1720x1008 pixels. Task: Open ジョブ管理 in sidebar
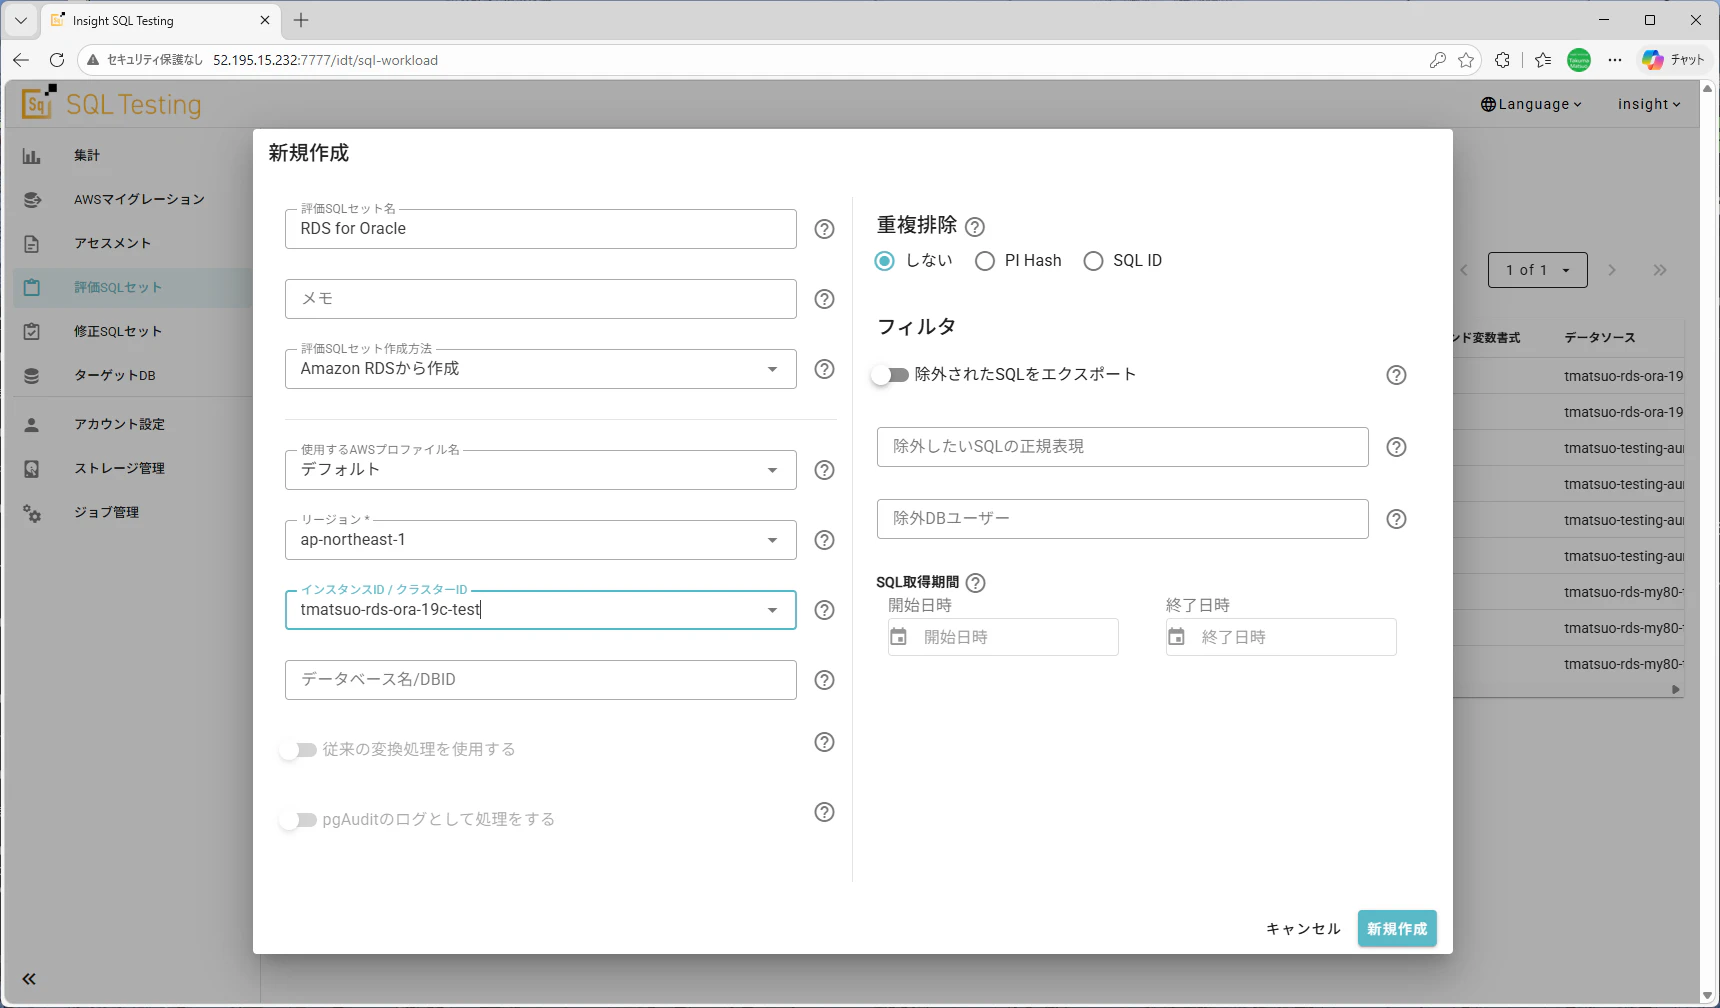pos(130,513)
